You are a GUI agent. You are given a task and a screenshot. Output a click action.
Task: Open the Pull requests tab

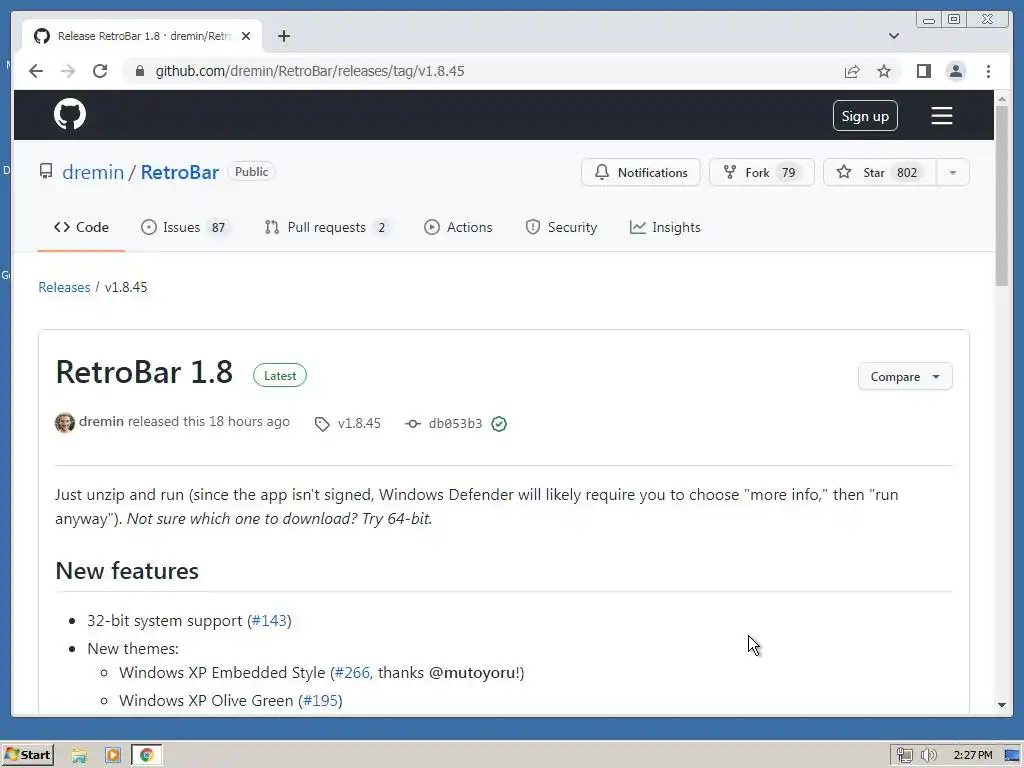[x=326, y=227]
